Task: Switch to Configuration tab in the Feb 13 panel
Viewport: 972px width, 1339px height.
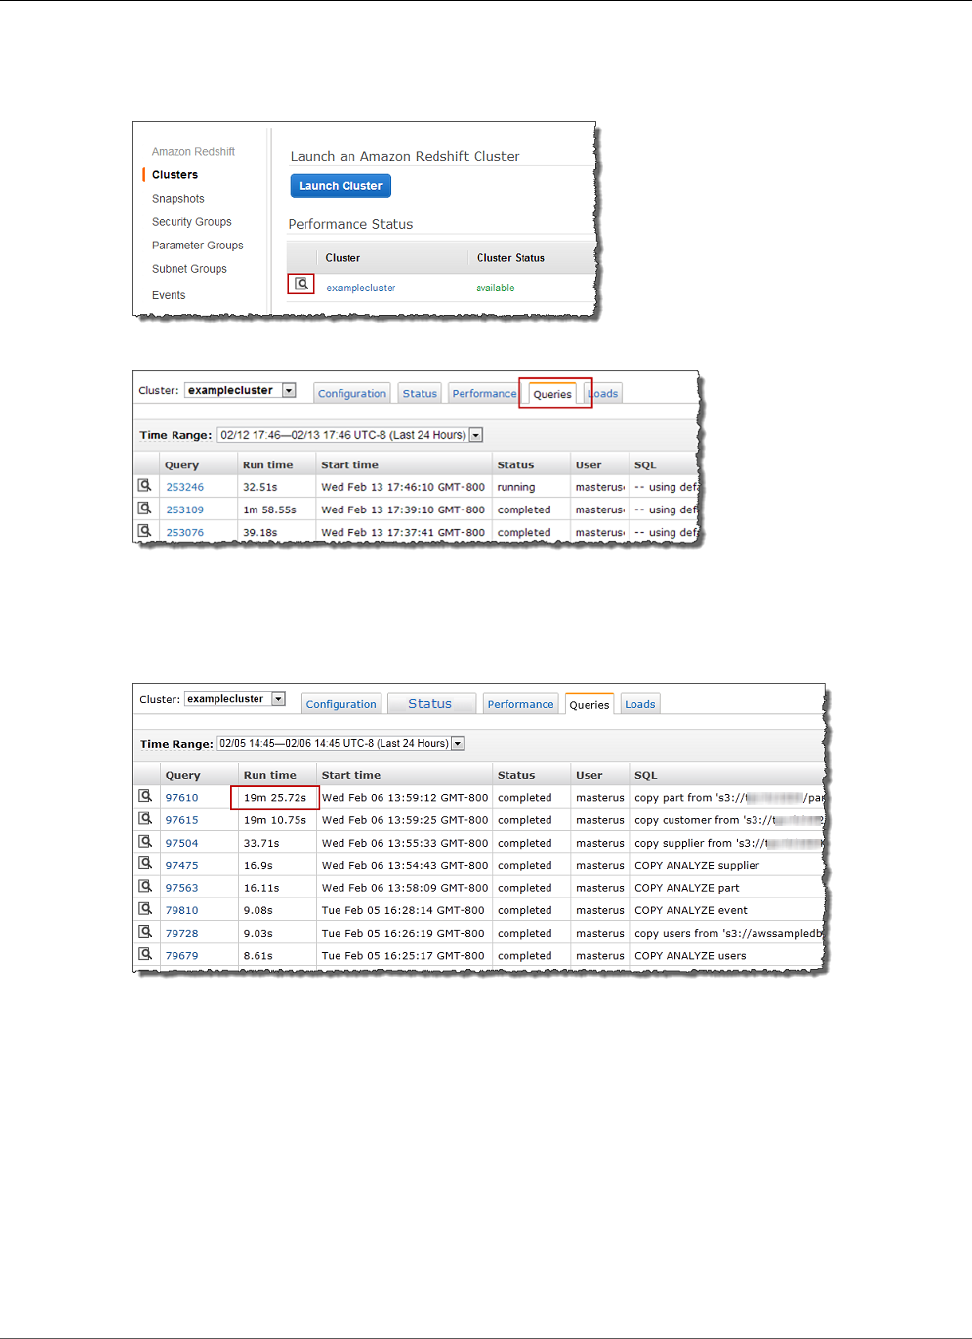Action: tap(352, 394)
